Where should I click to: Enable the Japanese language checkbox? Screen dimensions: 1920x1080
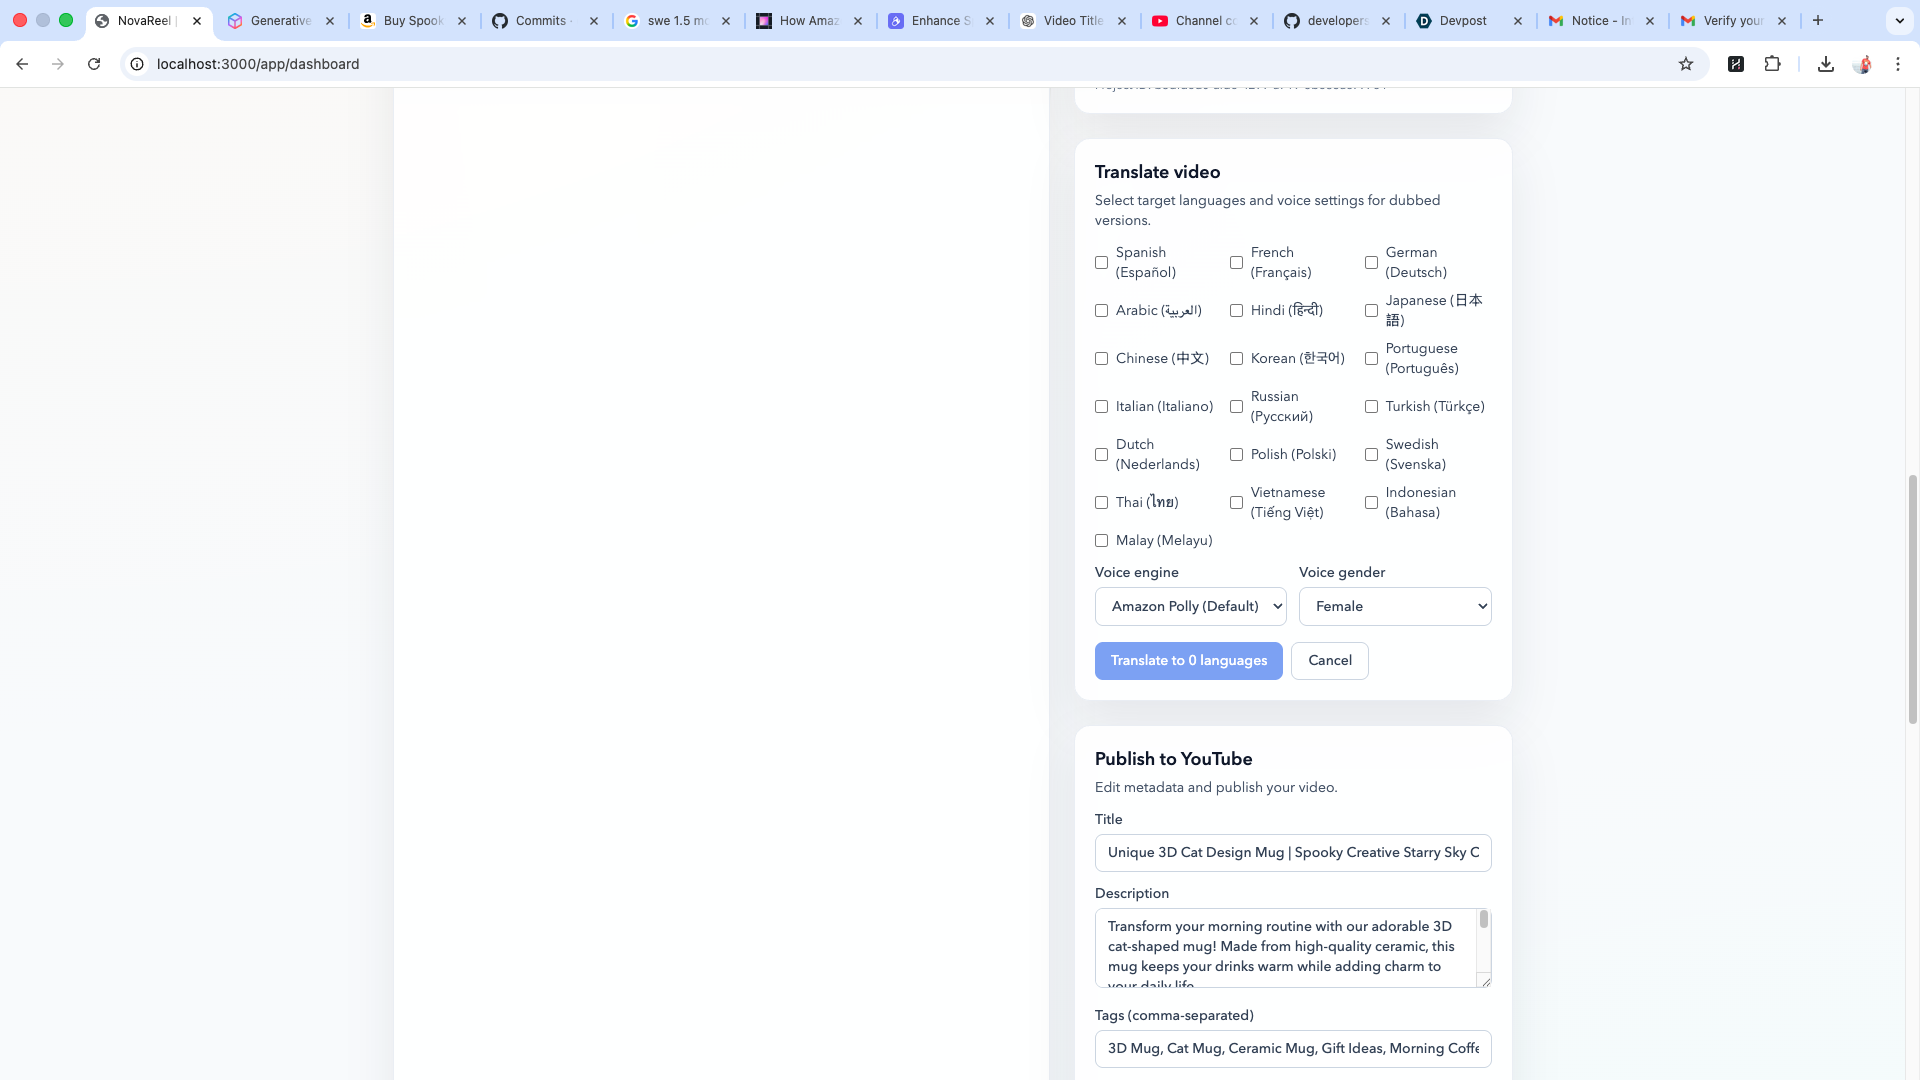pos(1371,311)
